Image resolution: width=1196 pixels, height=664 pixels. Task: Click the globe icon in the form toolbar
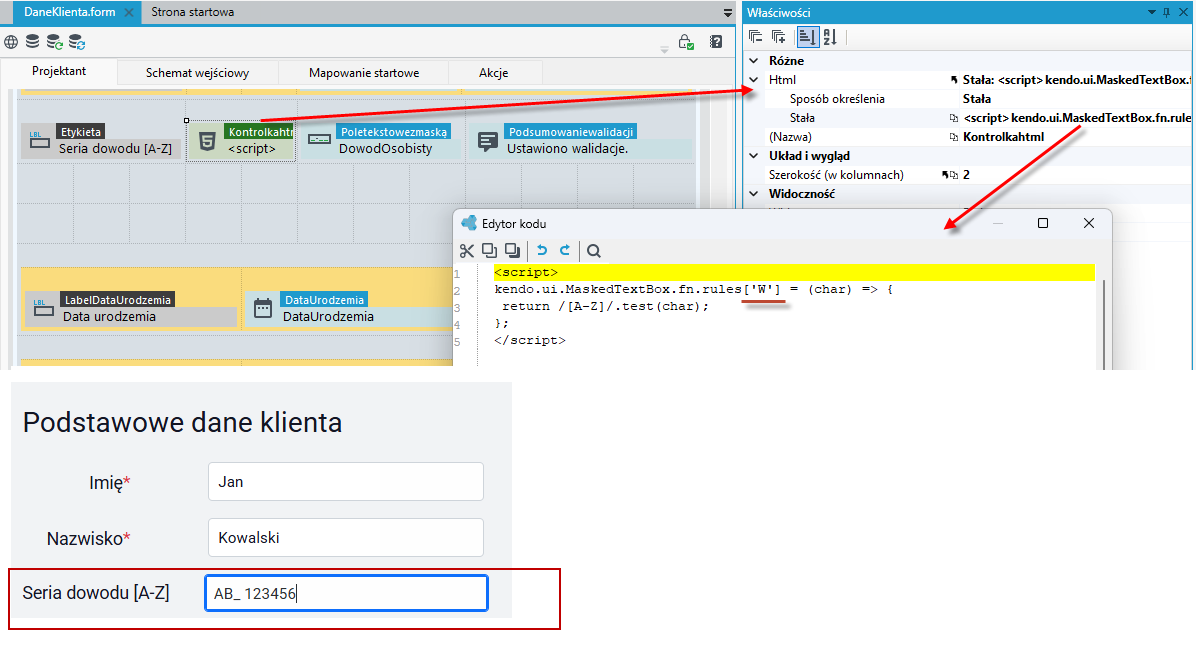(x=11, y=42)
